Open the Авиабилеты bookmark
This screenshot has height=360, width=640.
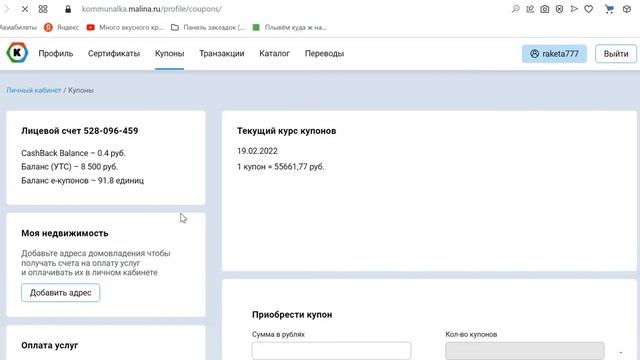pos(18,27)
